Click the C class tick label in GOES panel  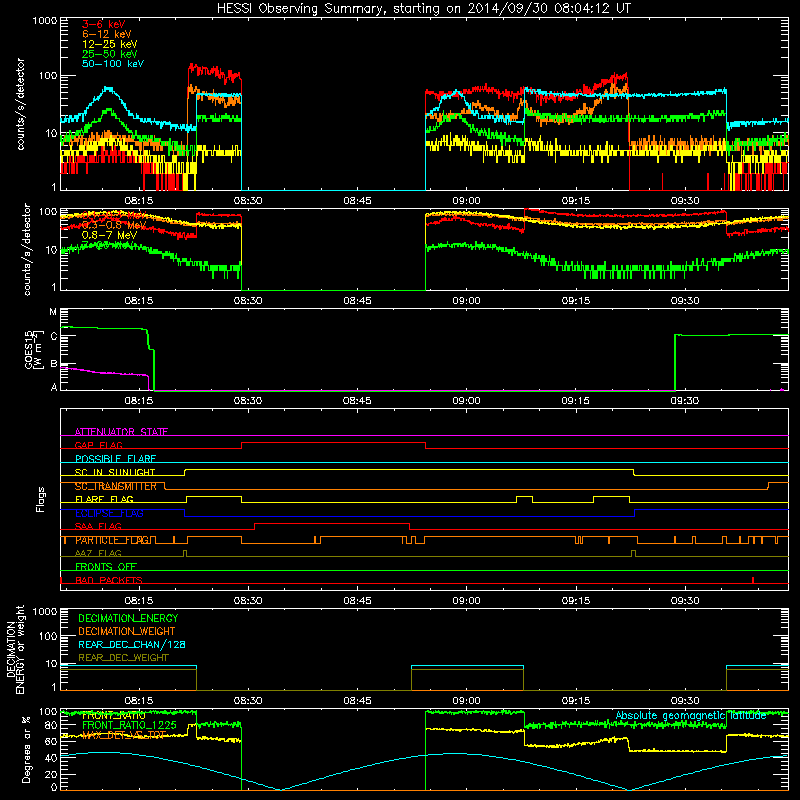coord(54,337)
